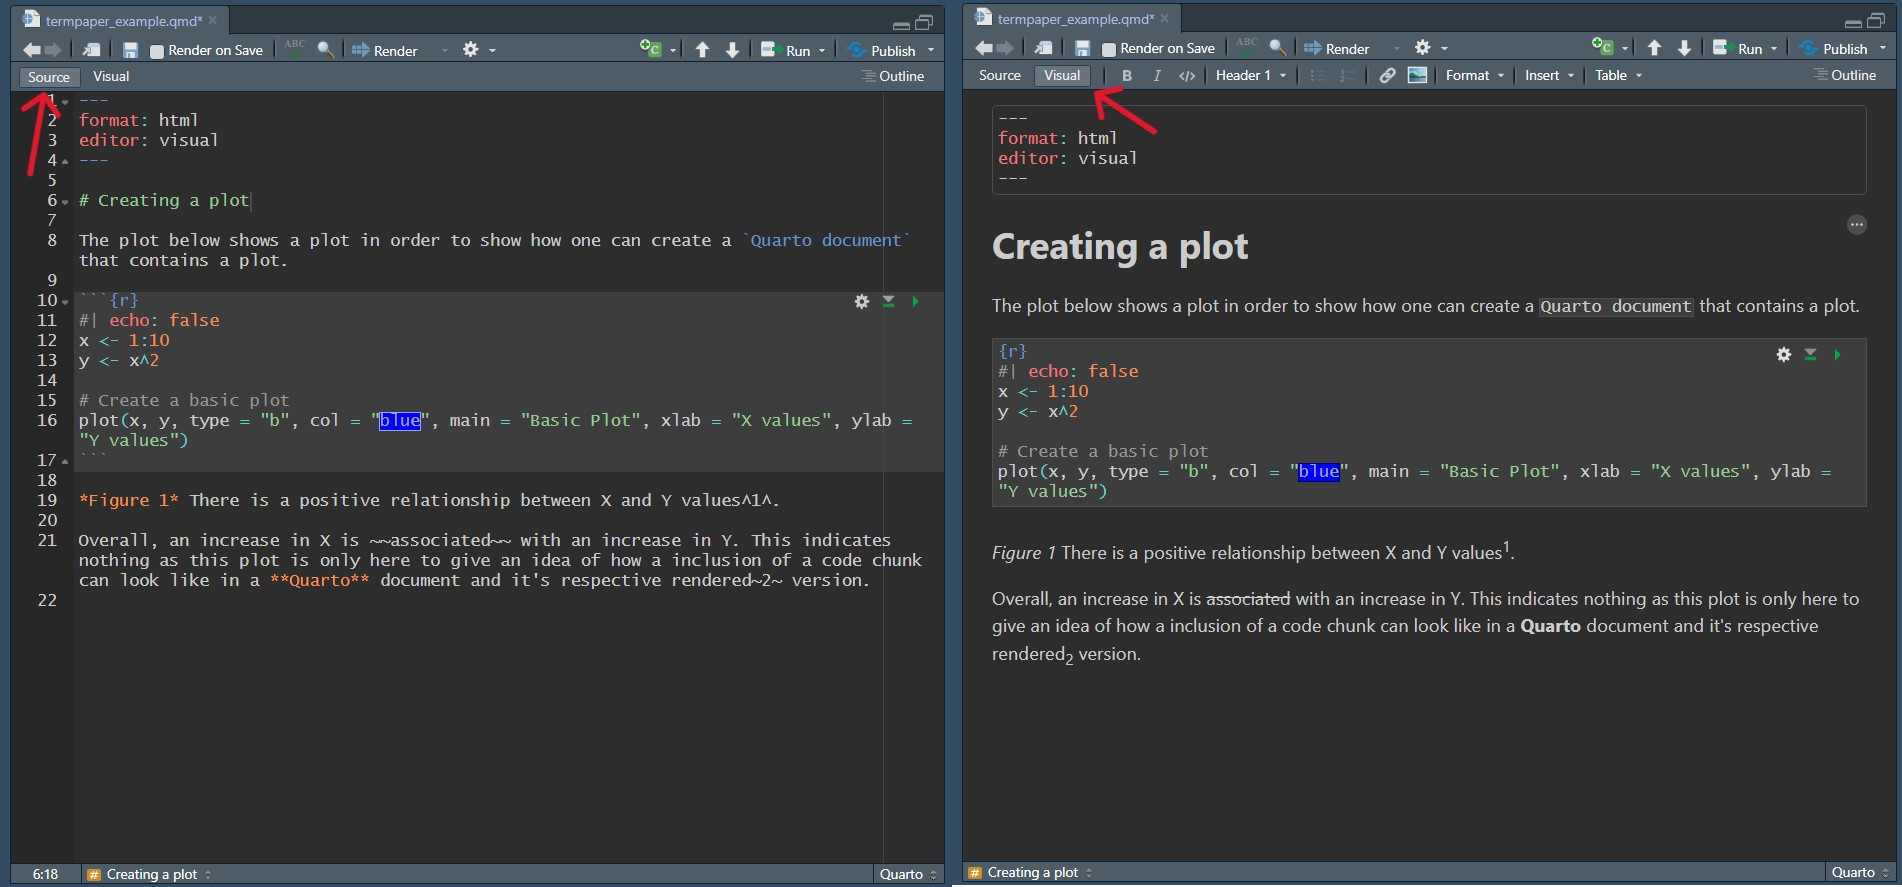Open chunk options gear in Source-mode chunk
Image resolution: width=1902 pixels, height=887 pixels.
pyautogui.click(x=862, y=301)
